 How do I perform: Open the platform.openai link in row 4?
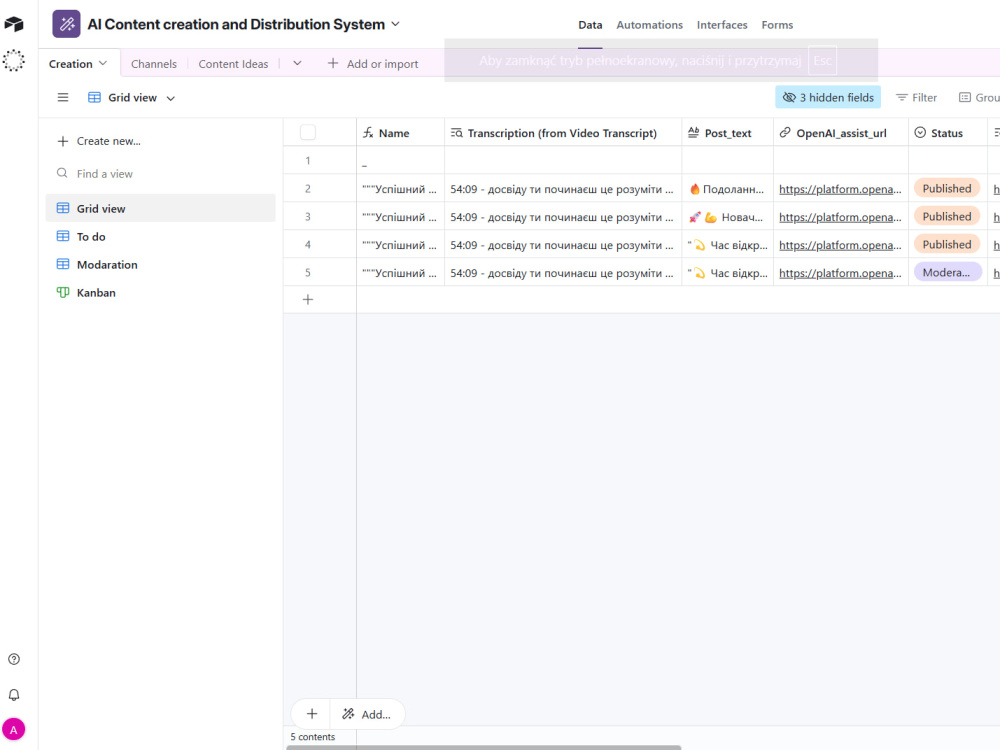click(840, 246)
